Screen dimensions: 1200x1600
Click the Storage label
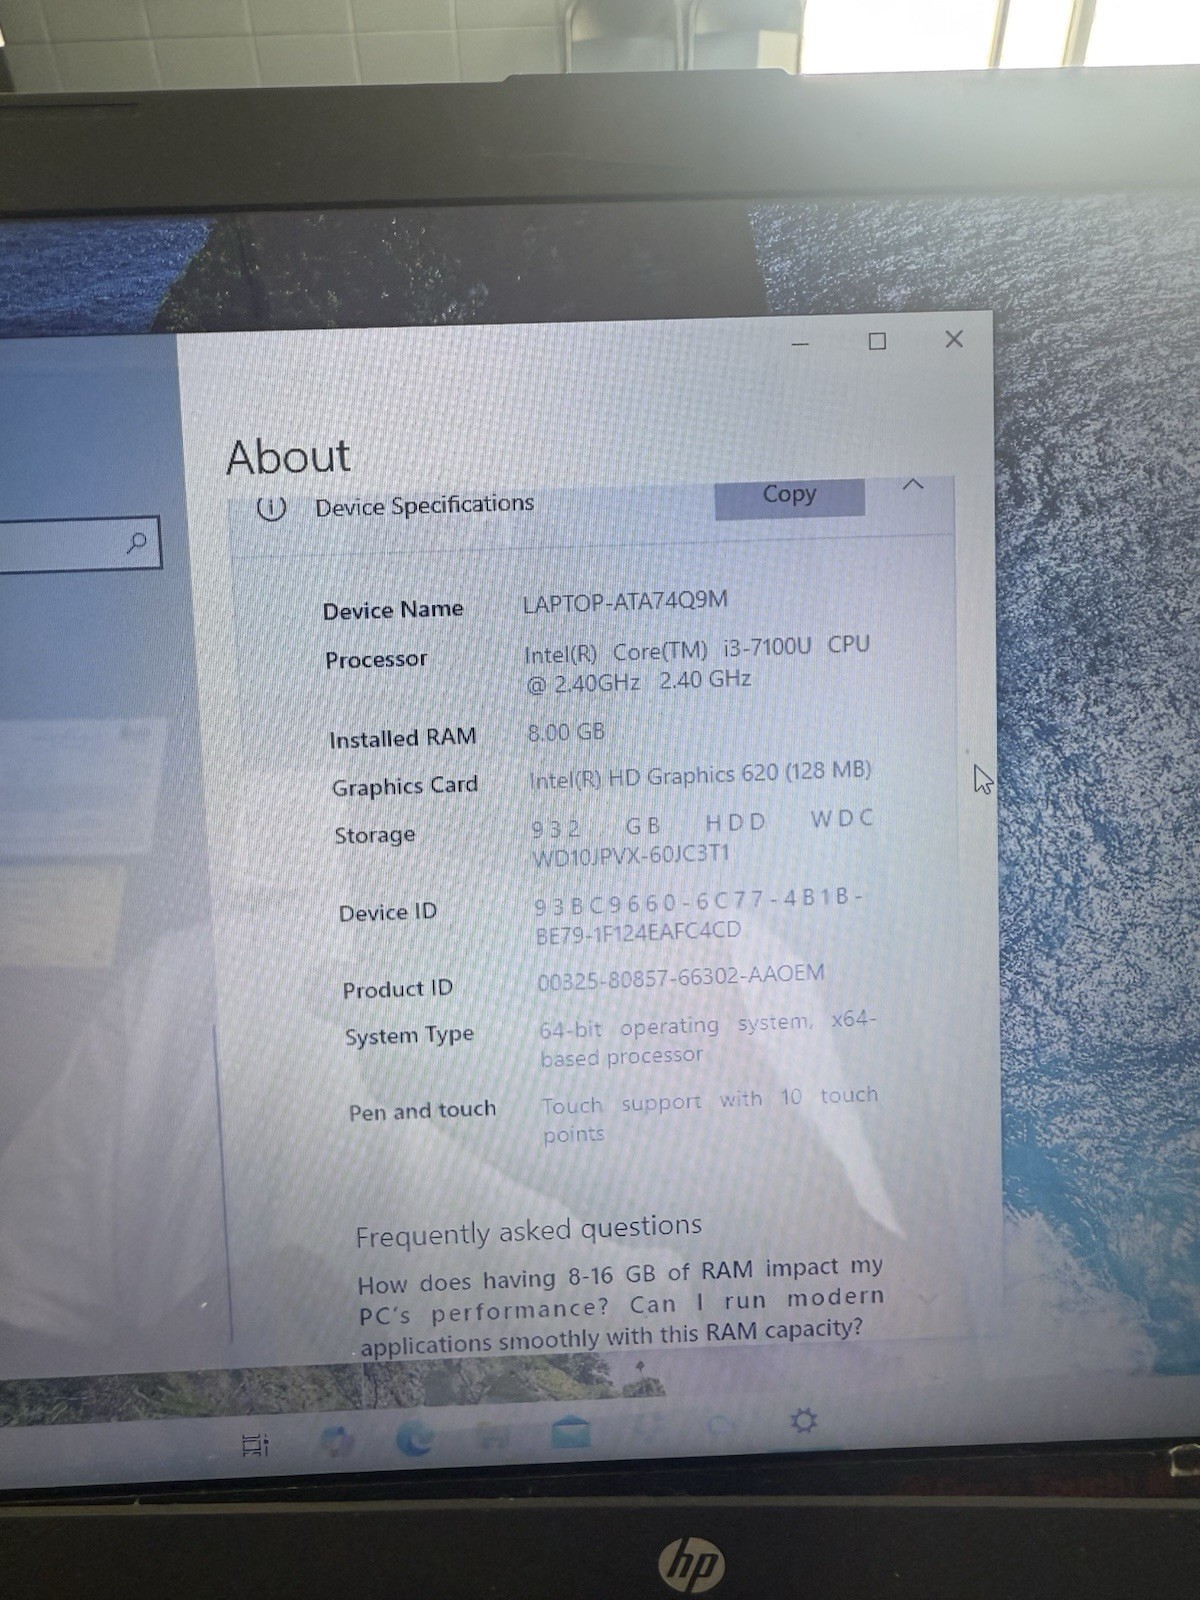374,835
